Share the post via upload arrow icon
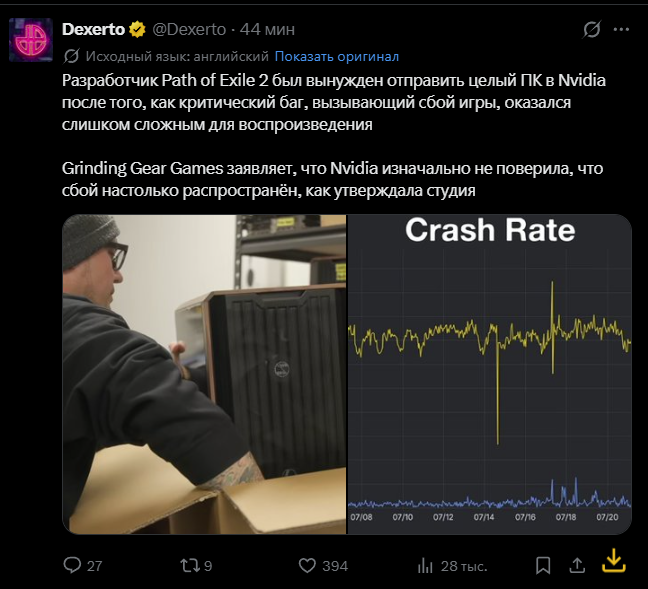Screen dimensions: 648x589 tap(577, 565)
